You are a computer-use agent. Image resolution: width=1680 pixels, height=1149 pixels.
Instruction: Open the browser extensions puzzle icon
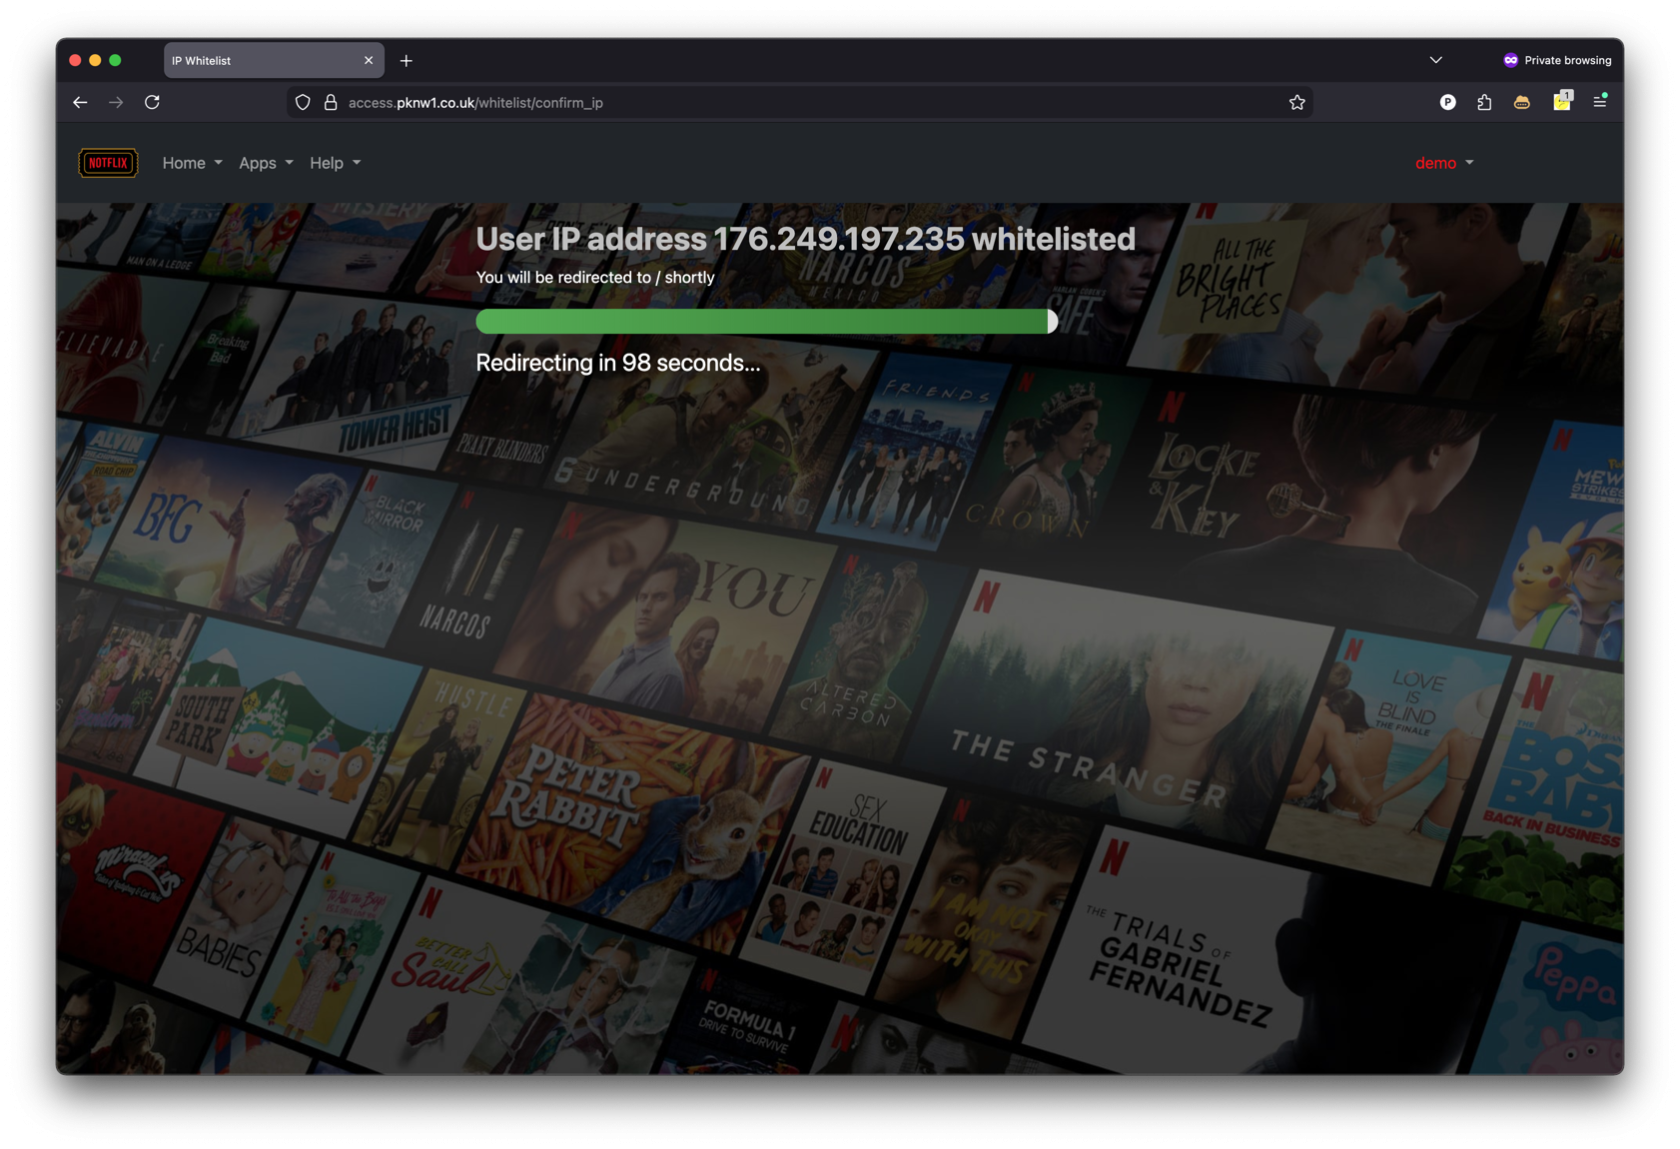click(1484, 102)
